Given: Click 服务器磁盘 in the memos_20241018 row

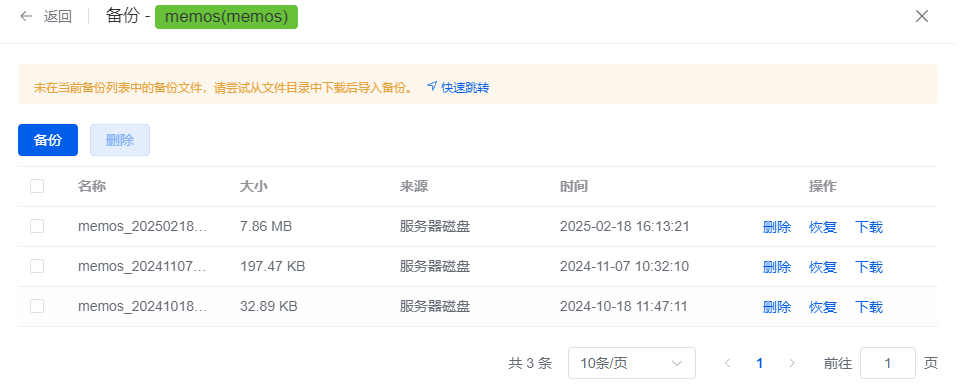Looking at the screenshot, I should (x=435, y=307).
